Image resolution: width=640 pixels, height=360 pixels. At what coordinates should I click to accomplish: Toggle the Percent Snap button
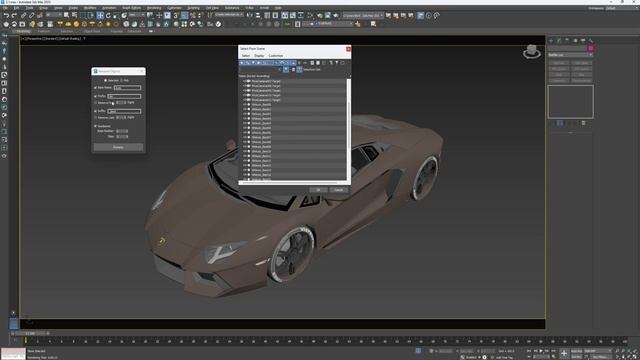pos(193,16)
